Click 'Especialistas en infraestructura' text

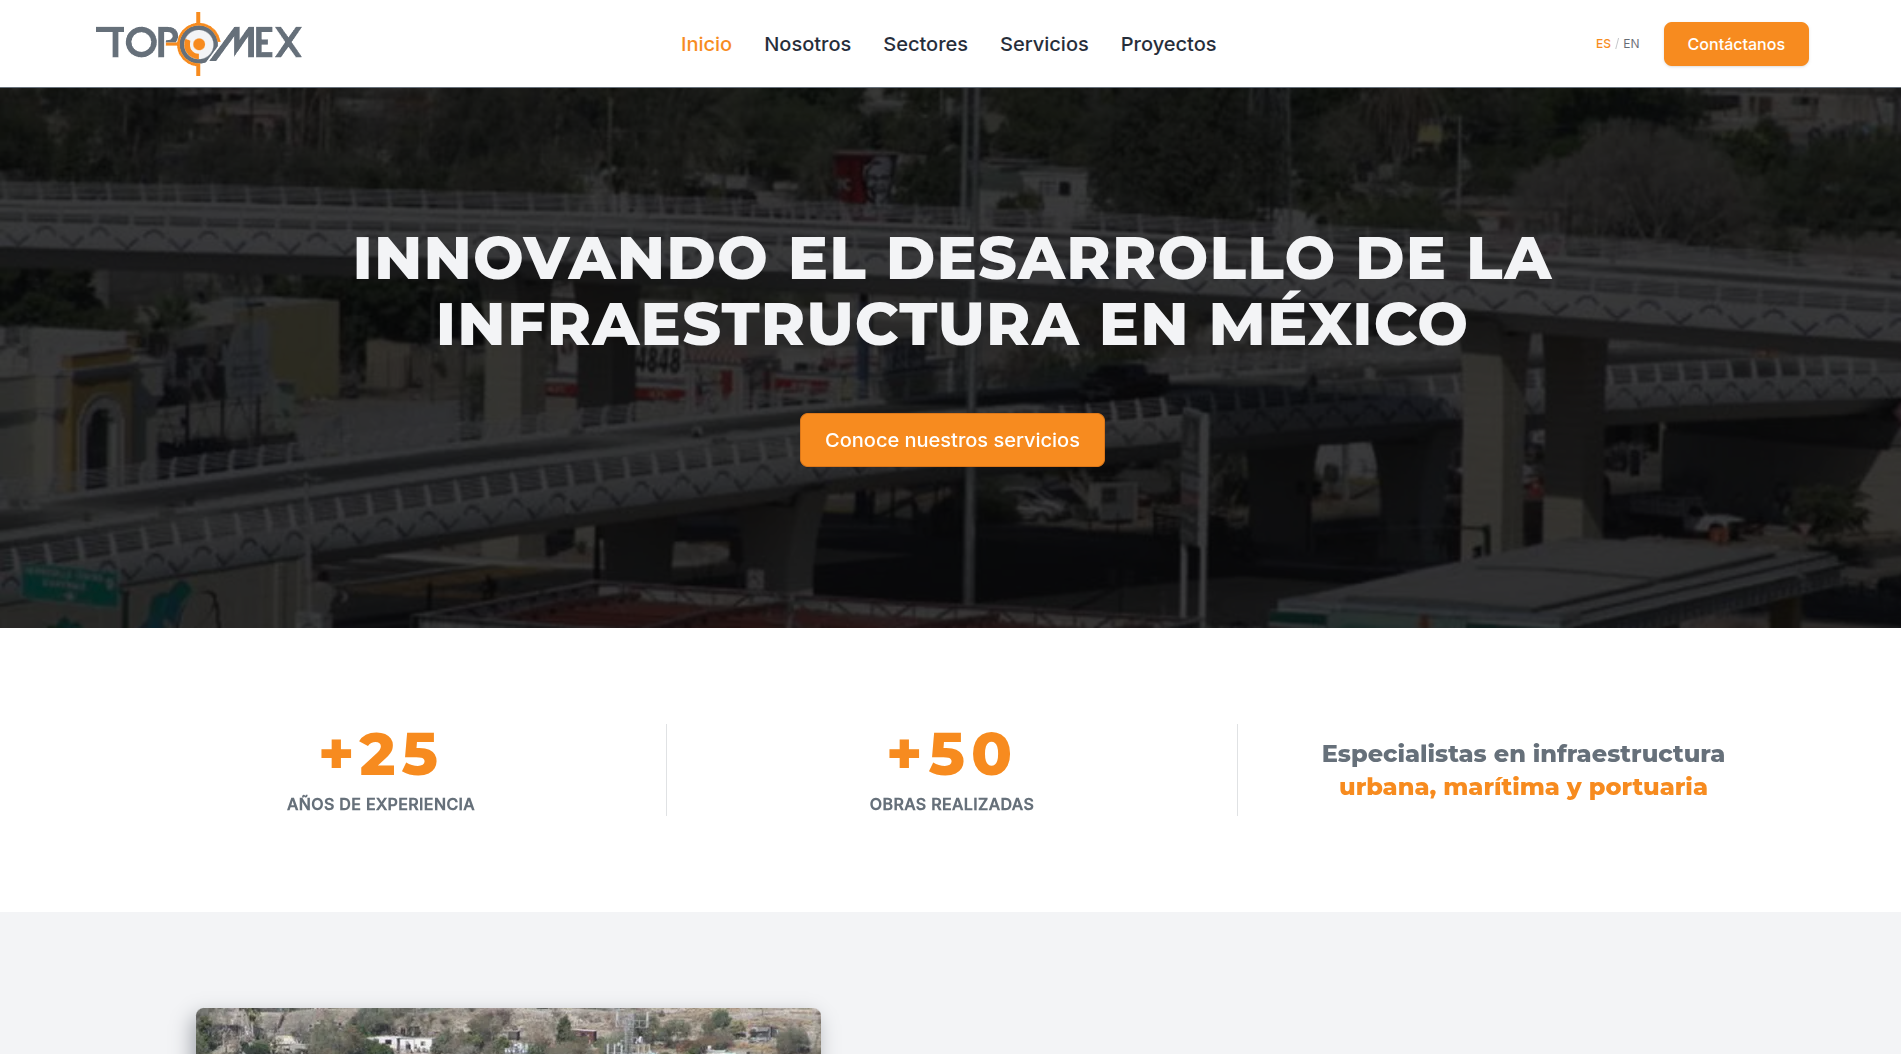[x=1523, y=753]
